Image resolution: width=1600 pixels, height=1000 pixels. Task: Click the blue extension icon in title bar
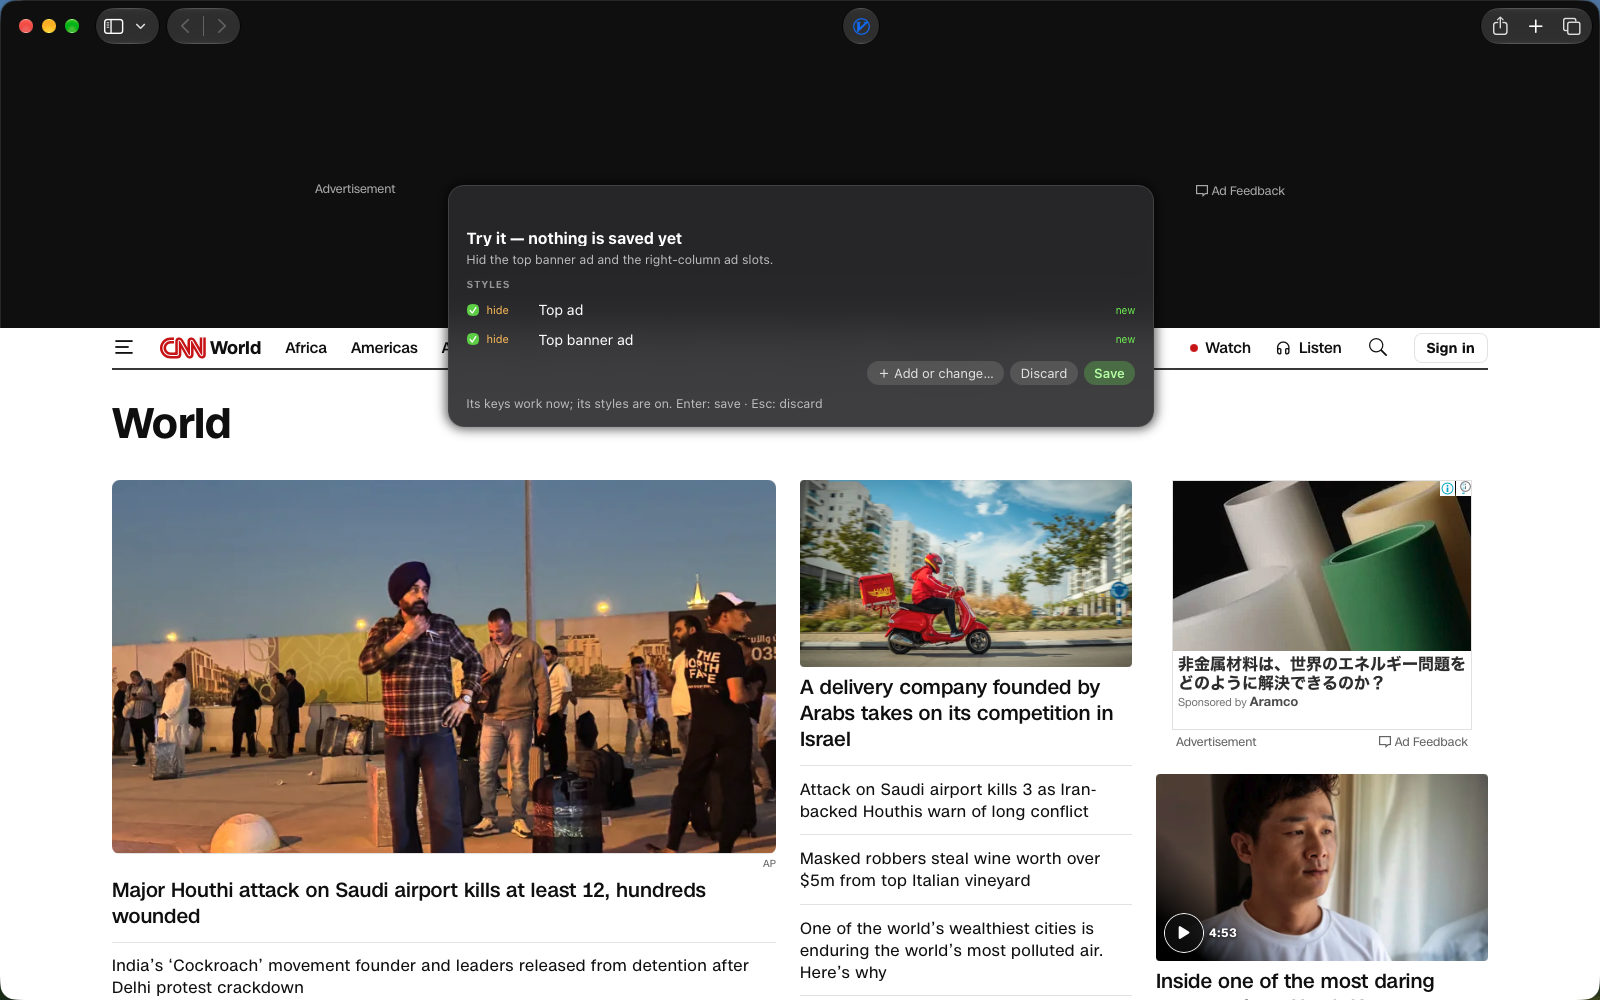coord(861,26)
